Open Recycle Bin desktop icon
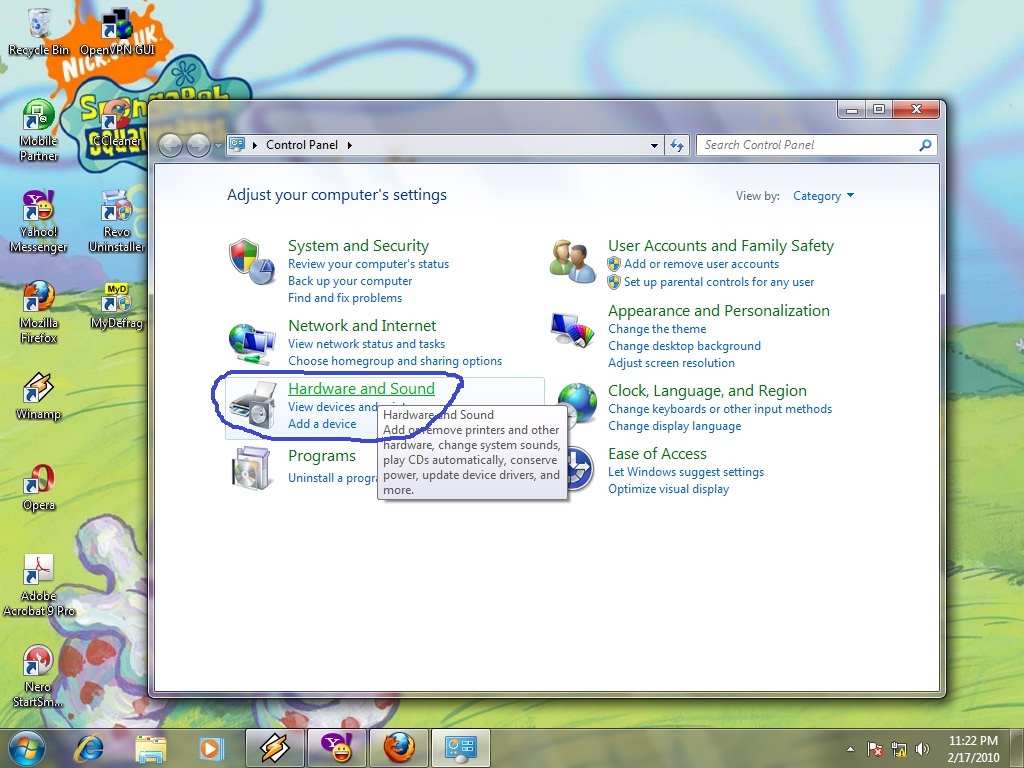1024x768 pixels. (39, 33)
